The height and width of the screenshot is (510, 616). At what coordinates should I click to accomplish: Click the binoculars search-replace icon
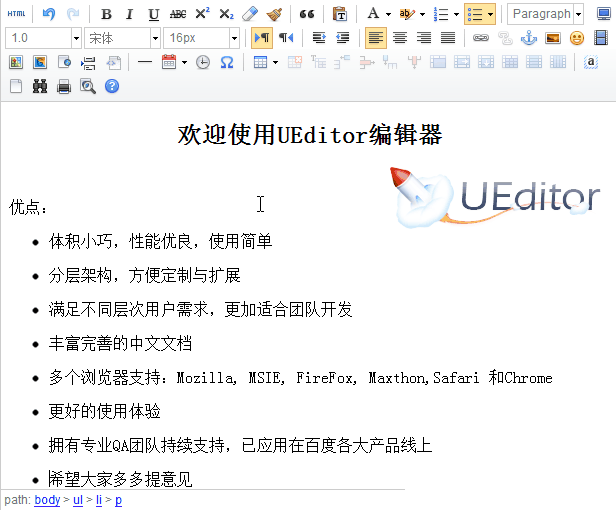40,86
